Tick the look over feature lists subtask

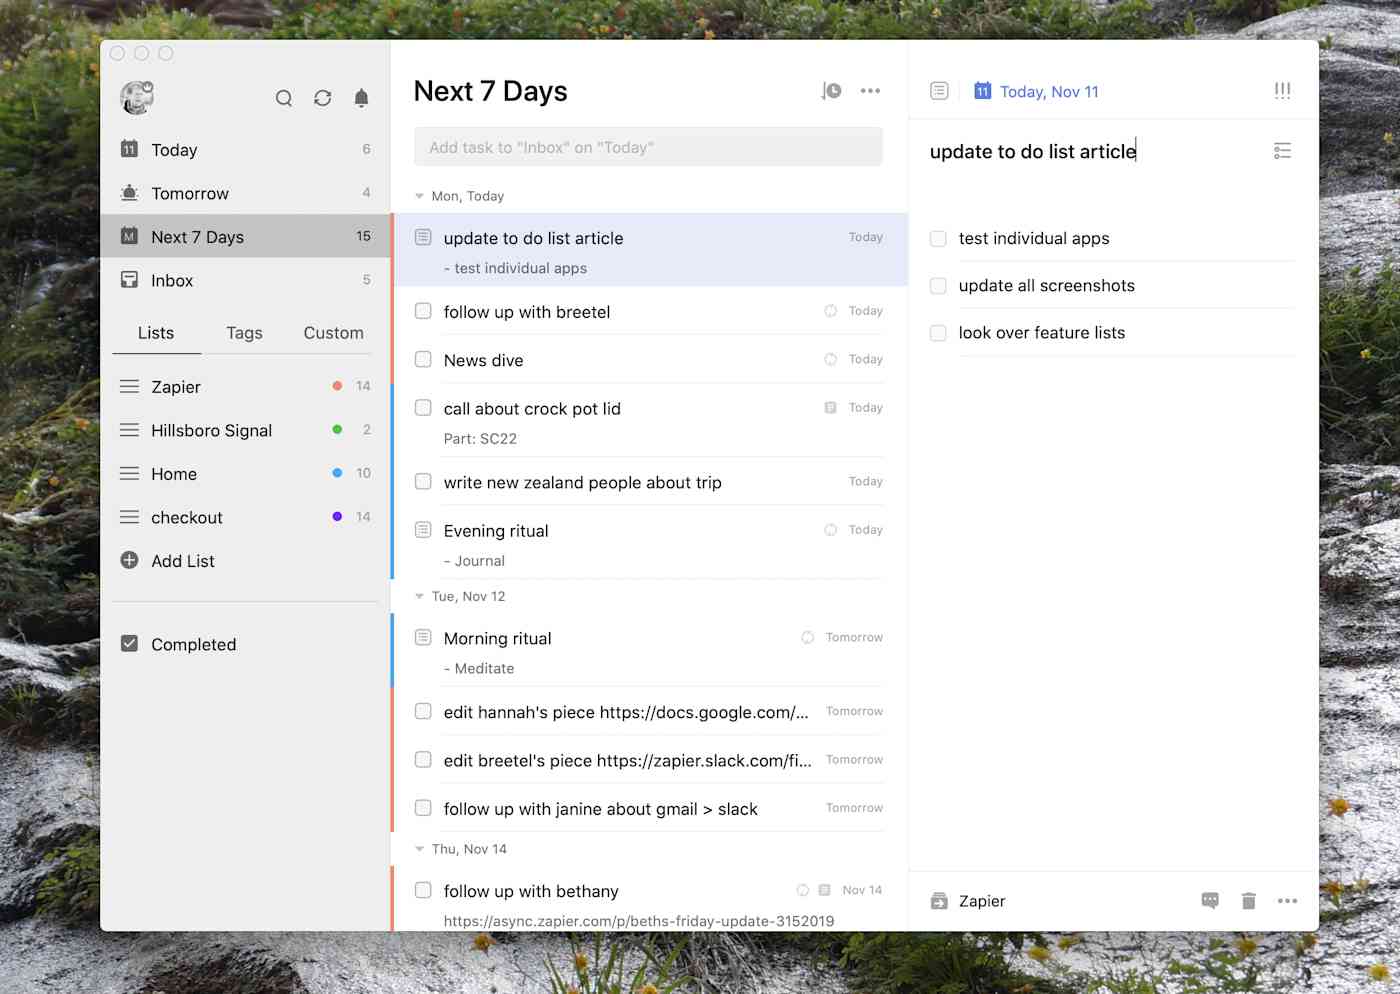938,333
